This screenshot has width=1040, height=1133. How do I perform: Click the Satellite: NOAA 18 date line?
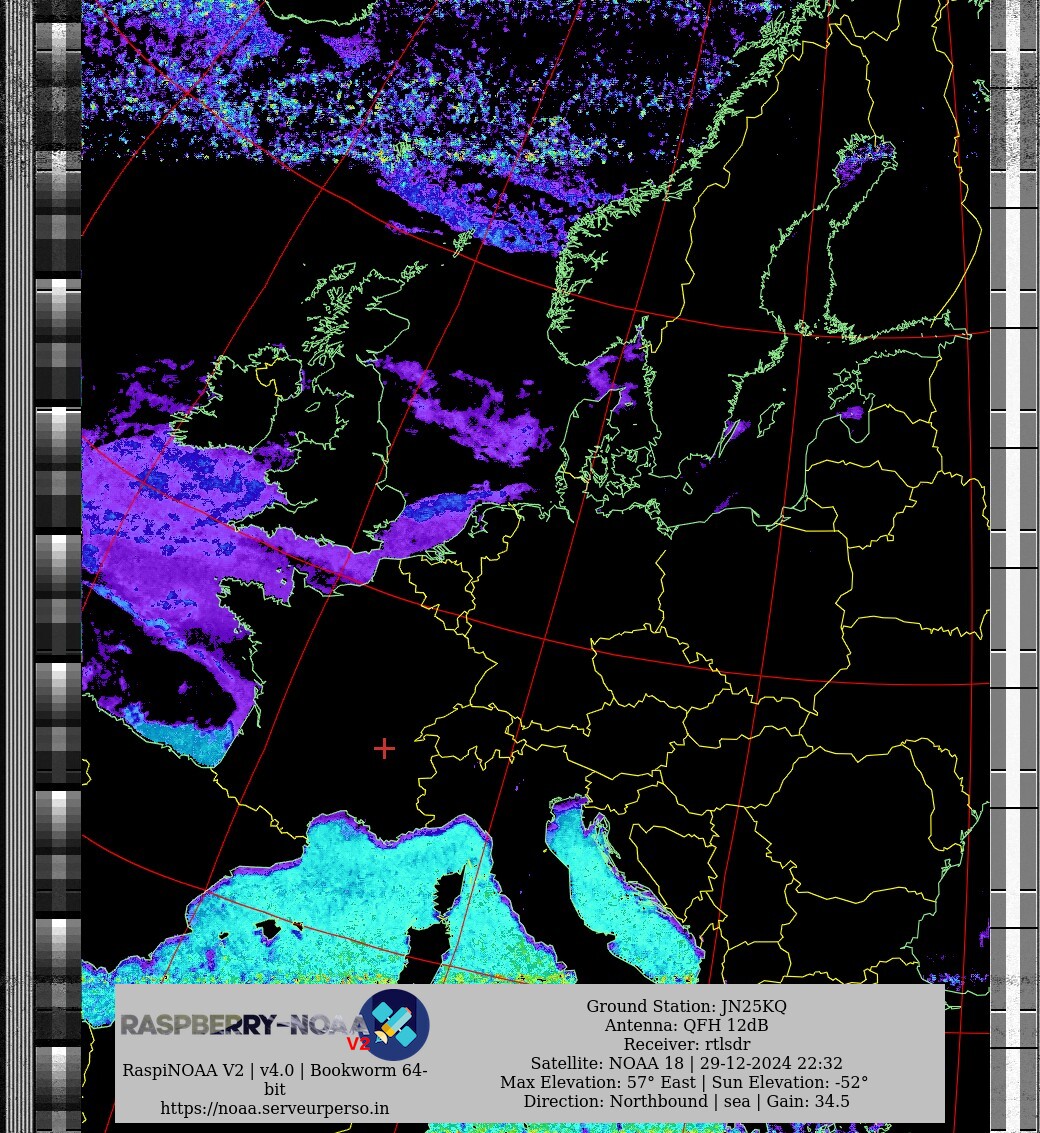[686, 1063]
